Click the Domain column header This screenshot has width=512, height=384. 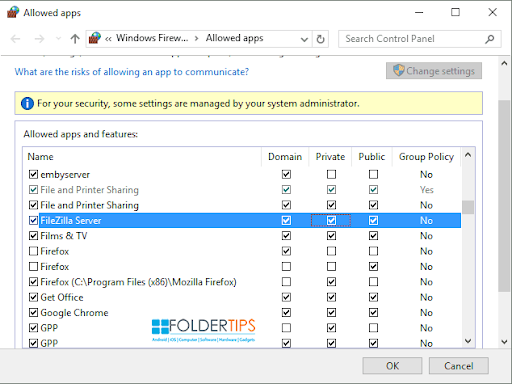[285, 157]
